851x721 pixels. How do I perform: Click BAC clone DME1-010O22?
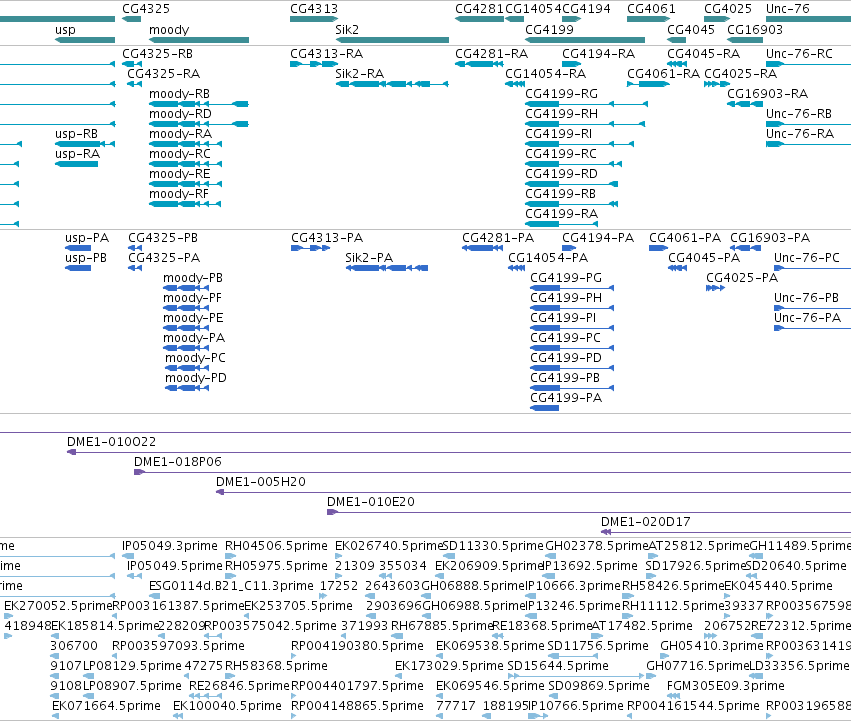pyautogui.click(x=111, y=442)
